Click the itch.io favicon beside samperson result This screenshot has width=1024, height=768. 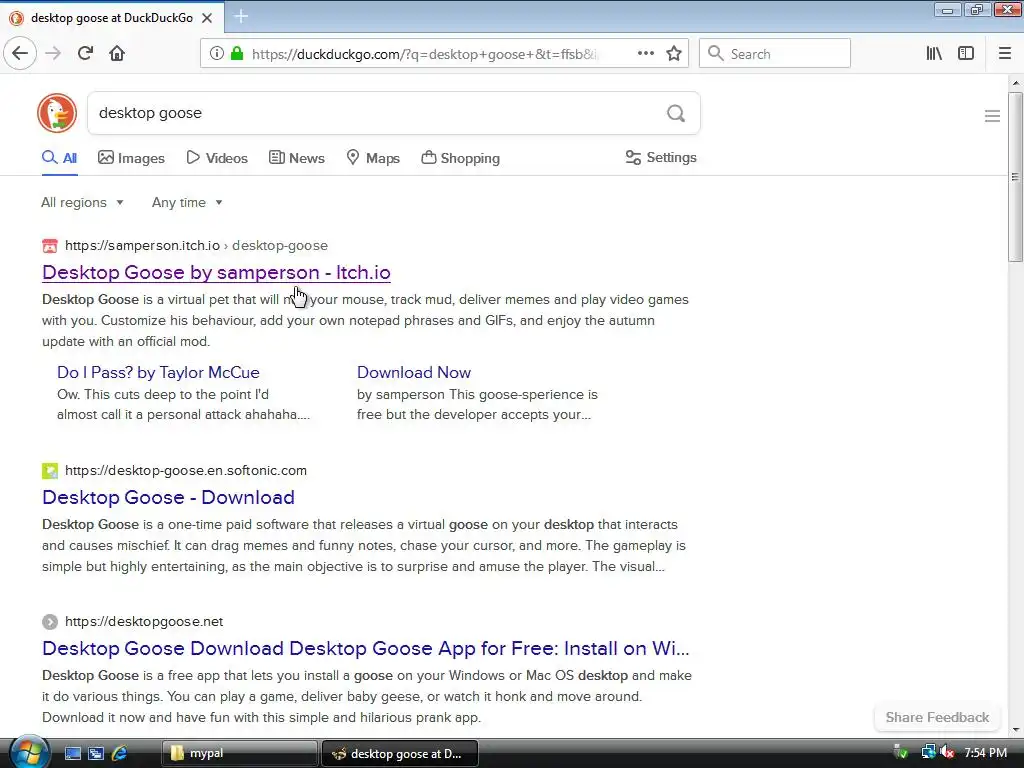click(50, 246)
